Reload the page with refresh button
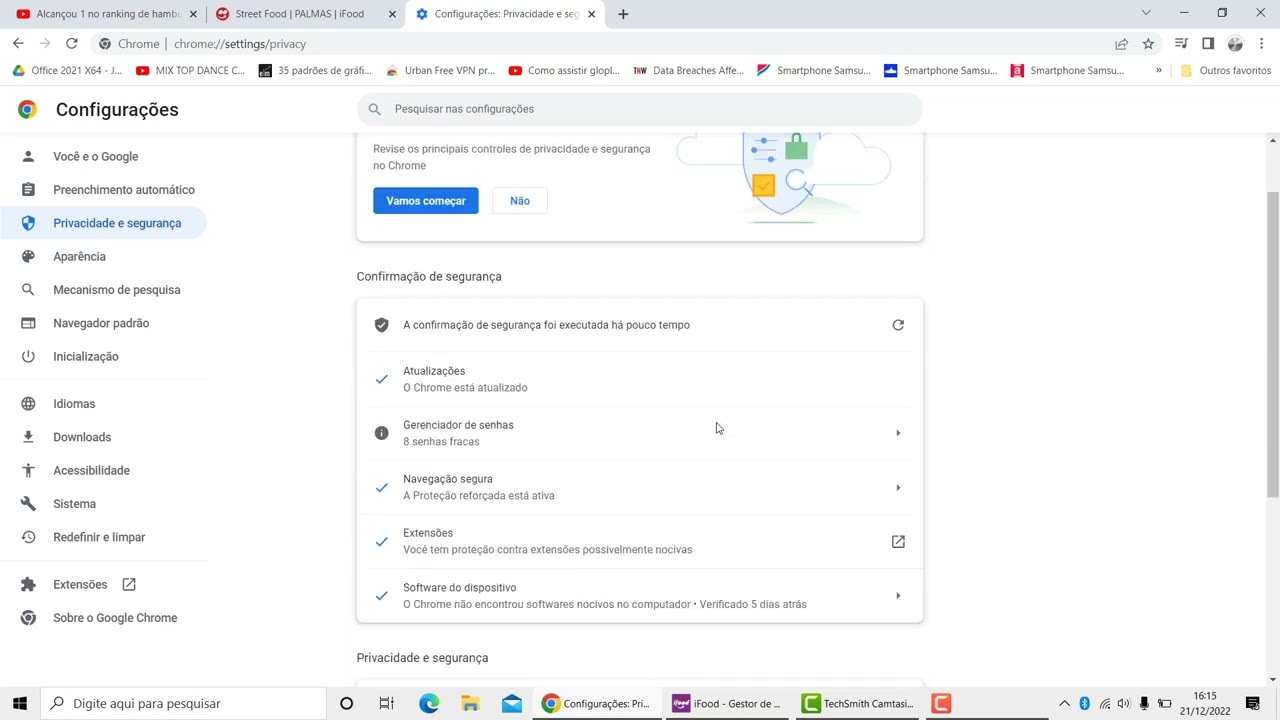Image resolution: width=1280 pixels, height=720 pixels. pyautogui.click(x=72, y=44)
